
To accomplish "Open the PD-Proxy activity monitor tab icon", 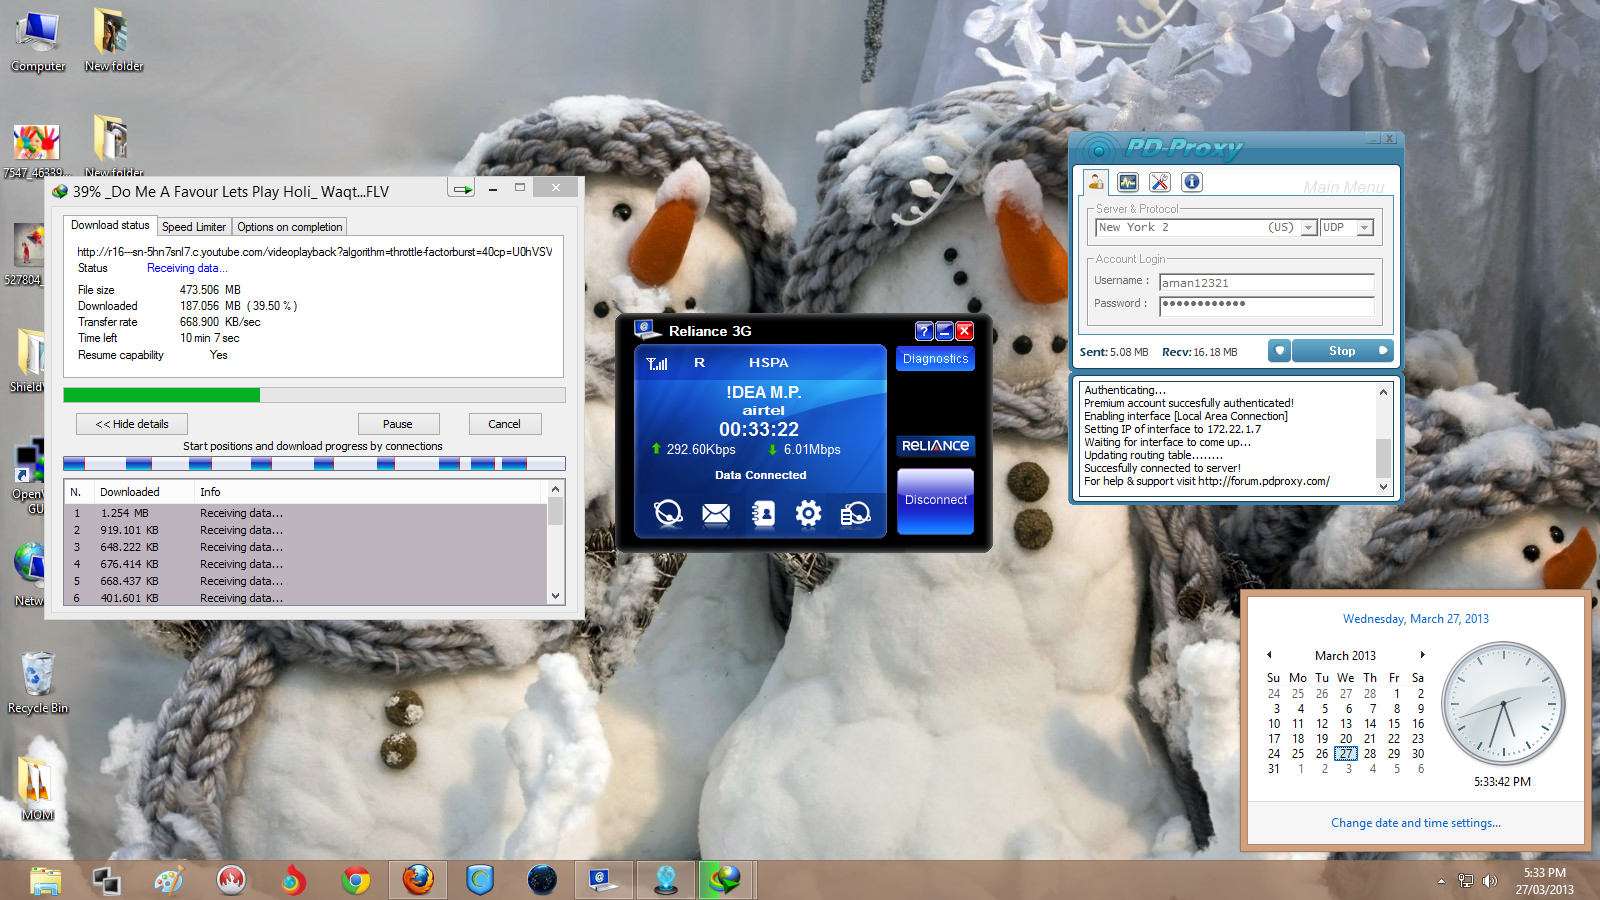I will click(1128, 182).
